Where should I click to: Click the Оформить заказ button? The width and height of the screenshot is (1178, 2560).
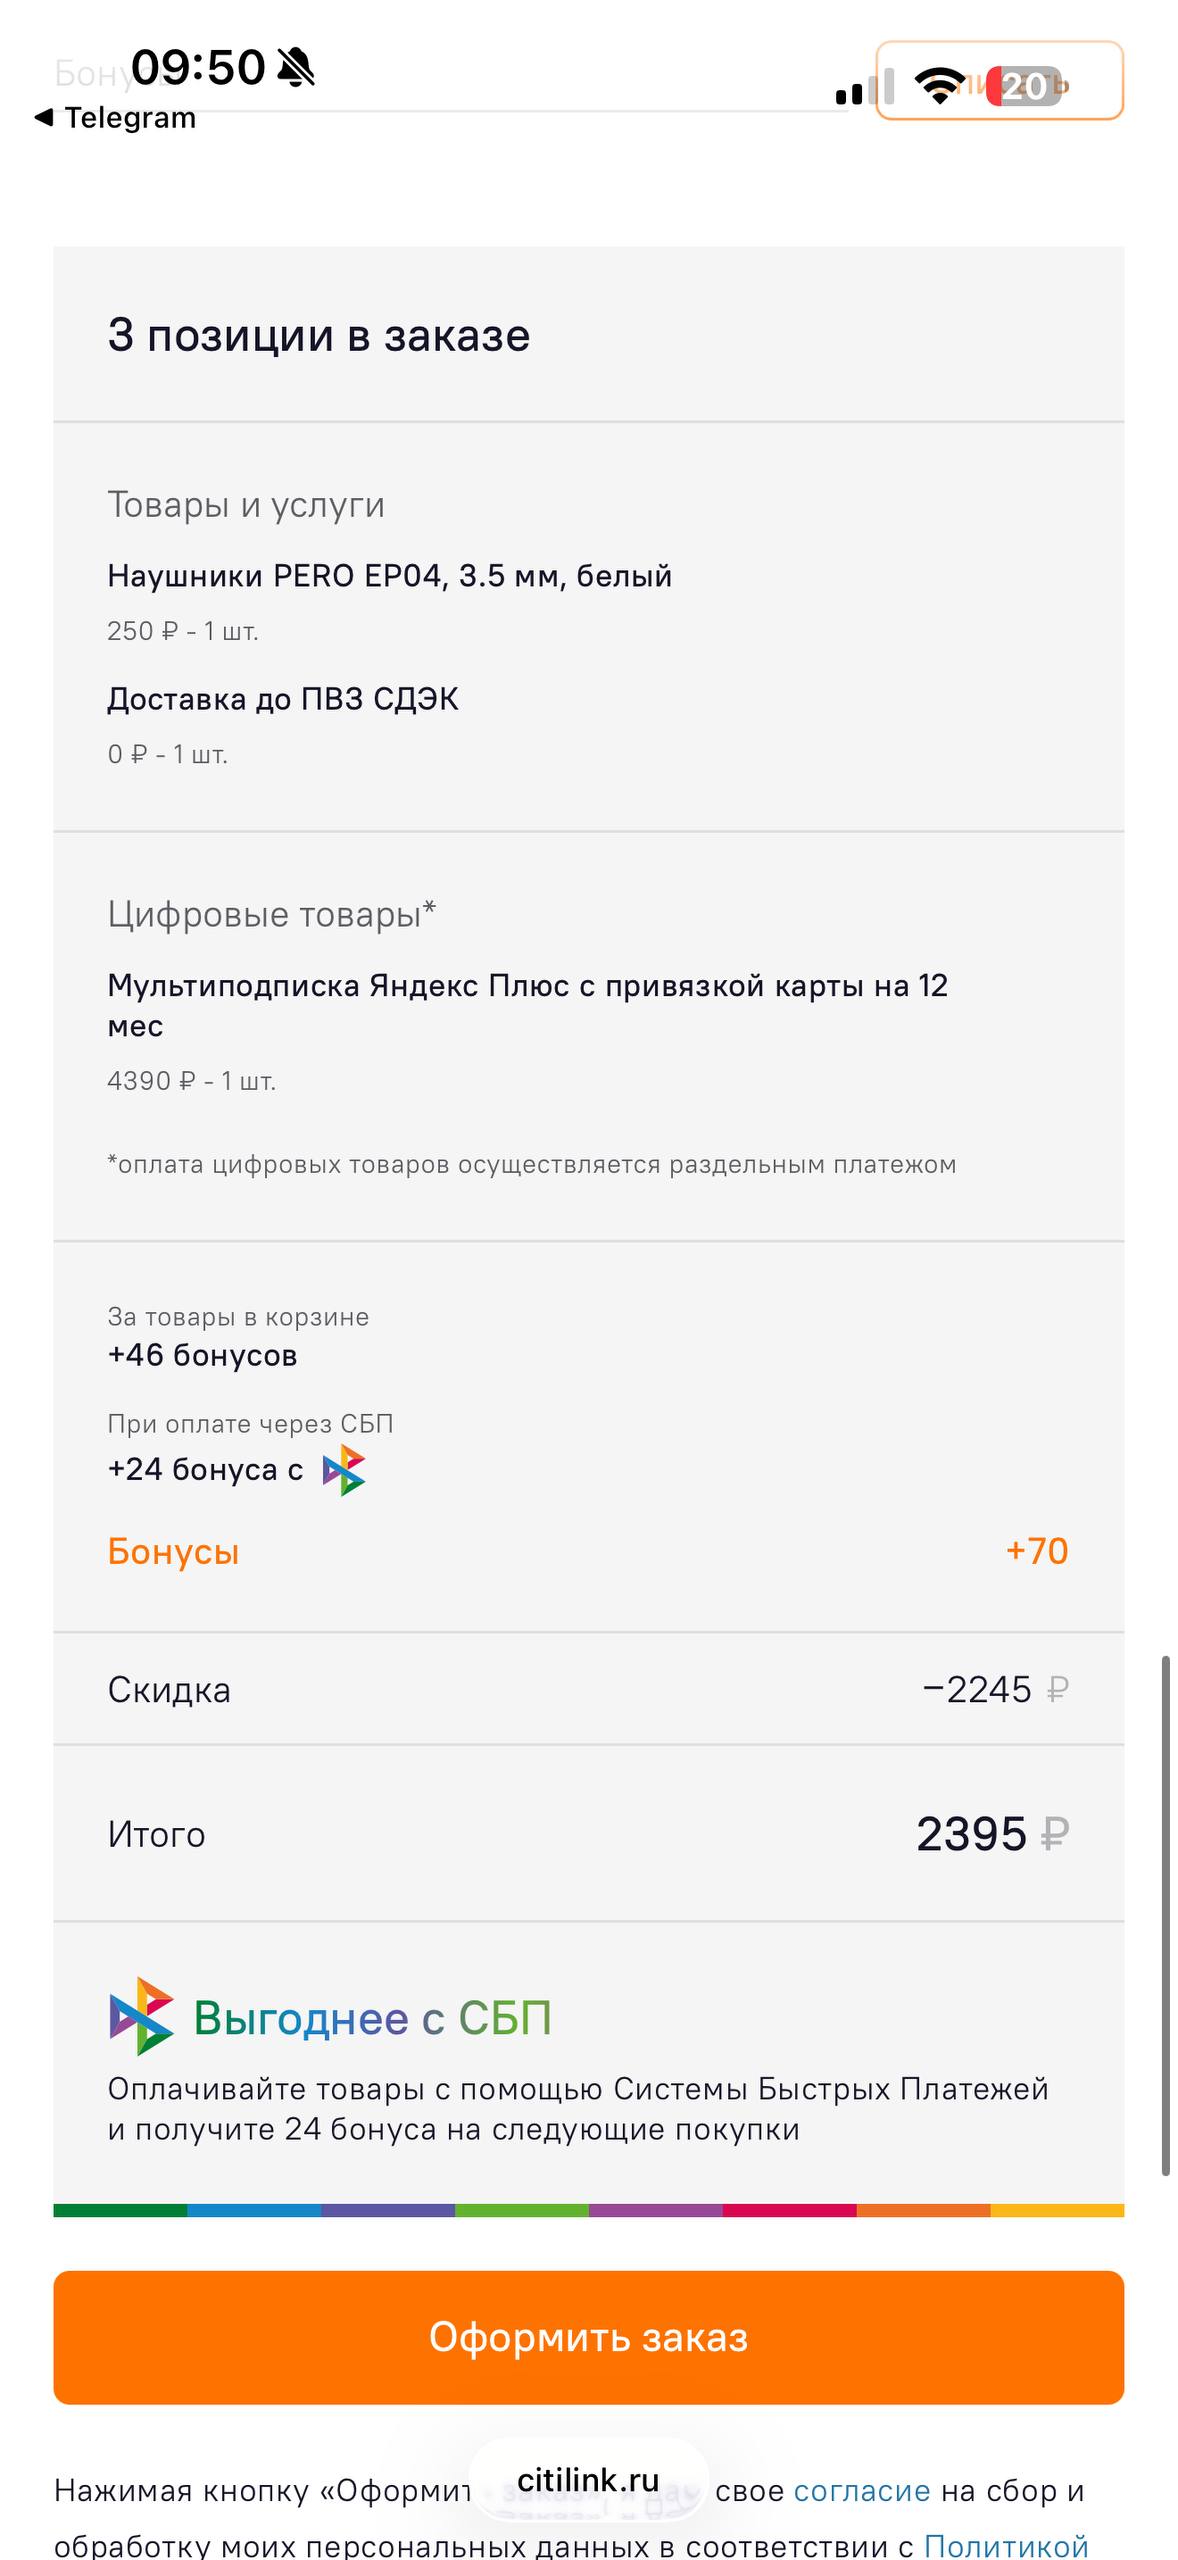[x=589, y=2337]
